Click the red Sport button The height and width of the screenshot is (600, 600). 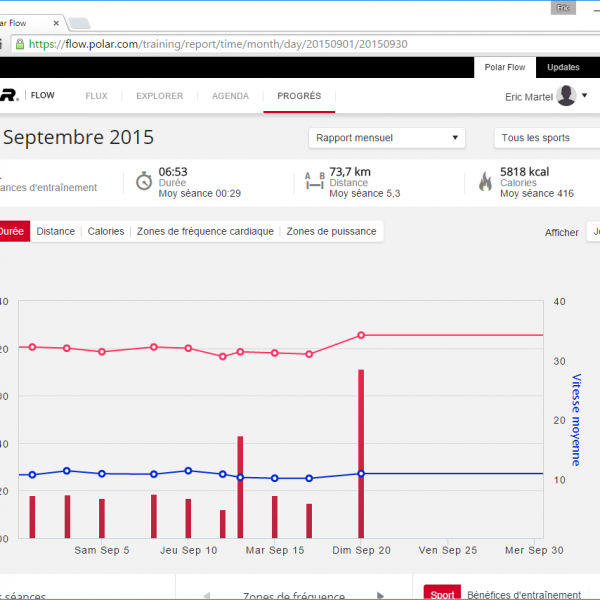(442, 594)
